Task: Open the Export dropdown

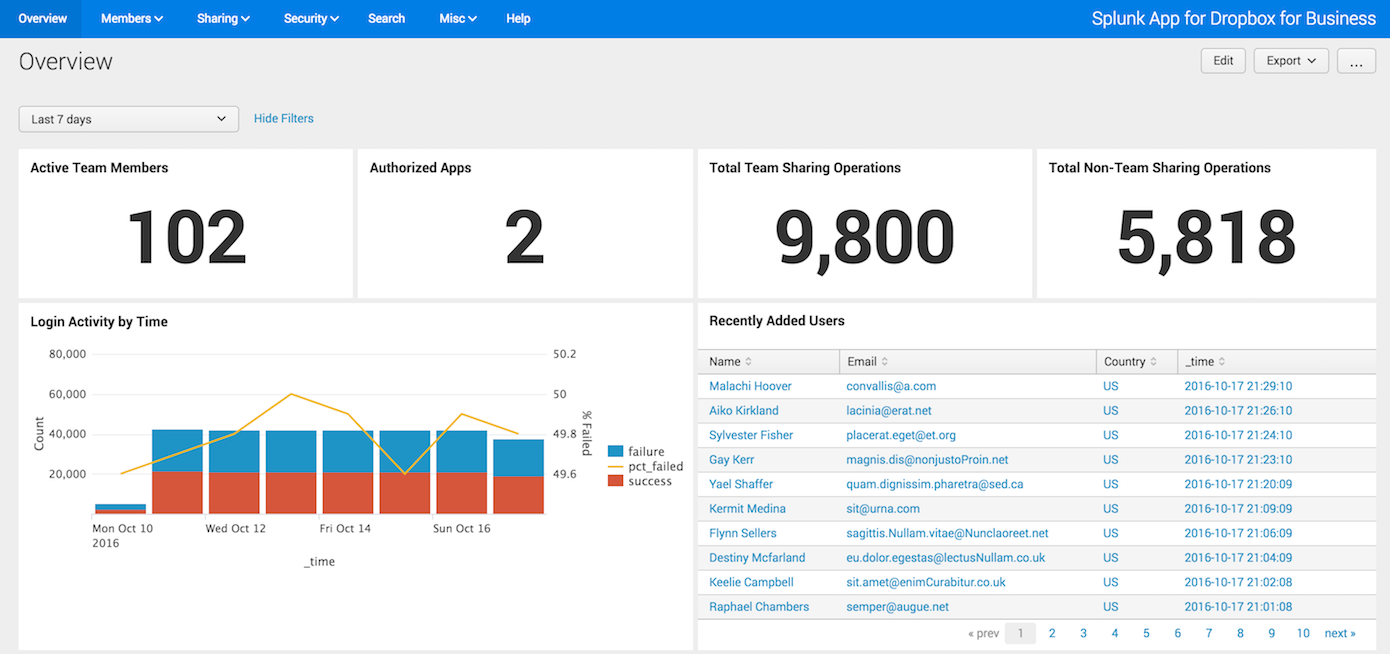Action: click(1290, 61)
